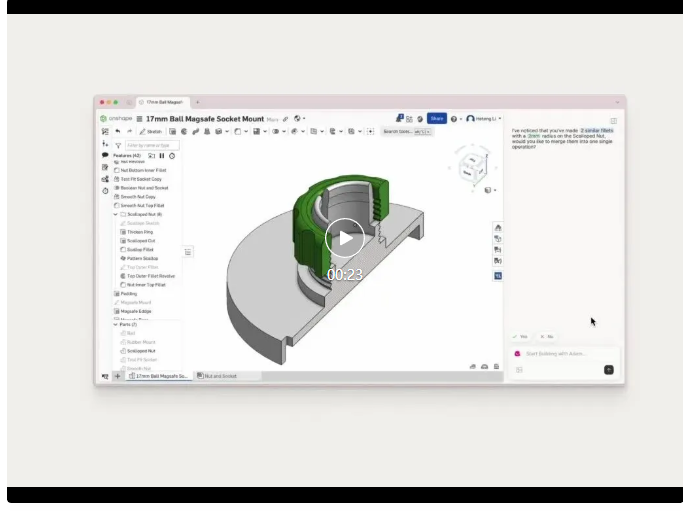Click the Onshape logo
The width and height of the screenshot is (683, 511).
(116, 118)
